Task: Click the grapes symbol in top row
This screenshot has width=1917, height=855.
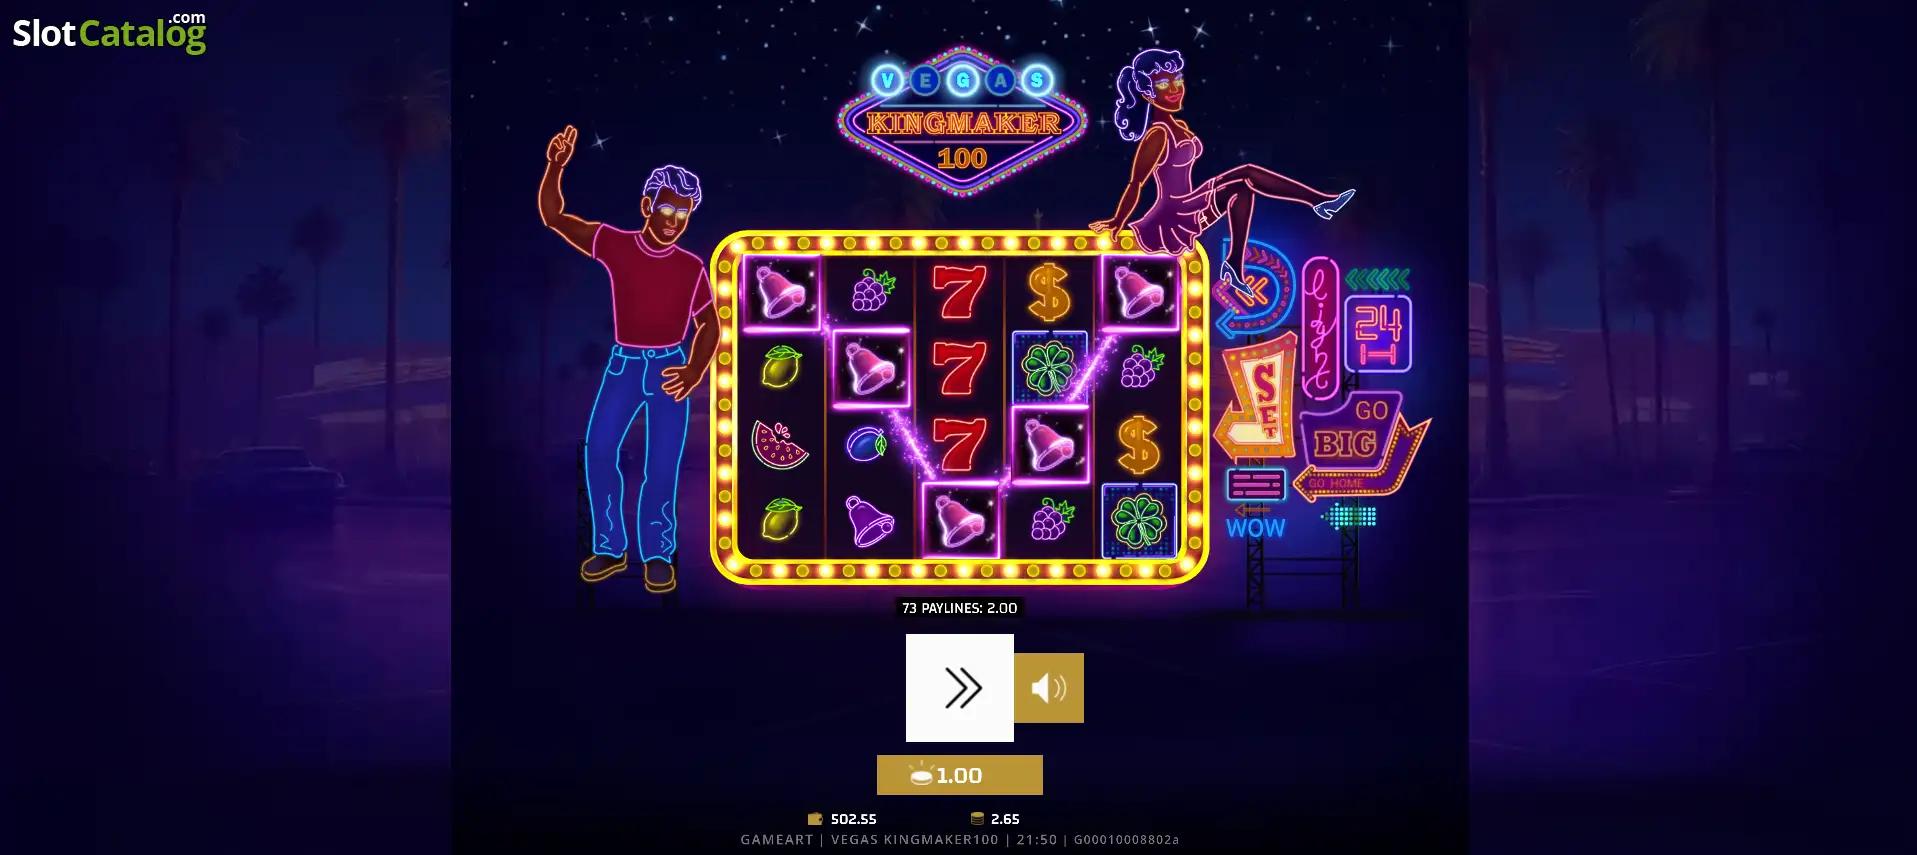Action: point(872,291)
